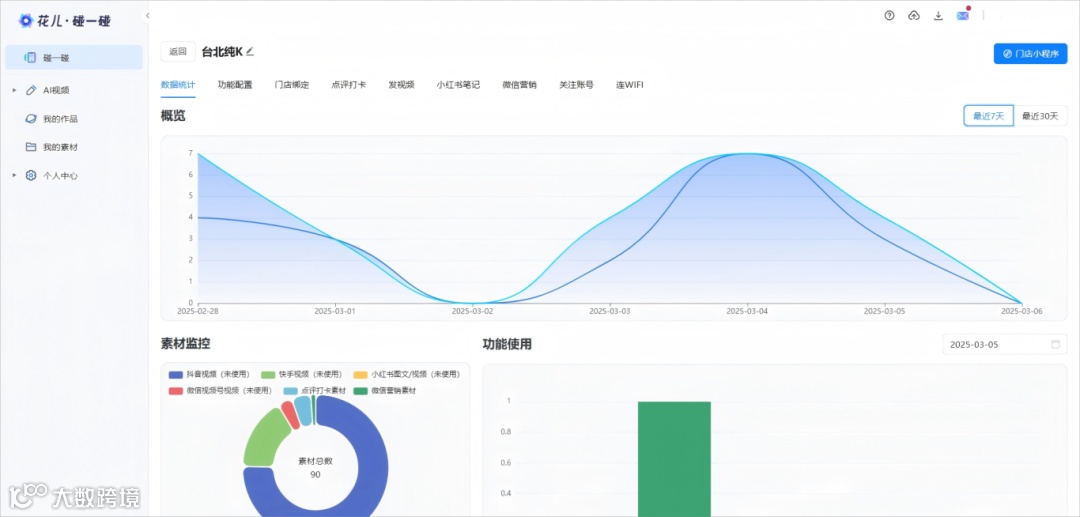Open the 点评打卡 tab
Screen dimensions: 1080x517
349,85
